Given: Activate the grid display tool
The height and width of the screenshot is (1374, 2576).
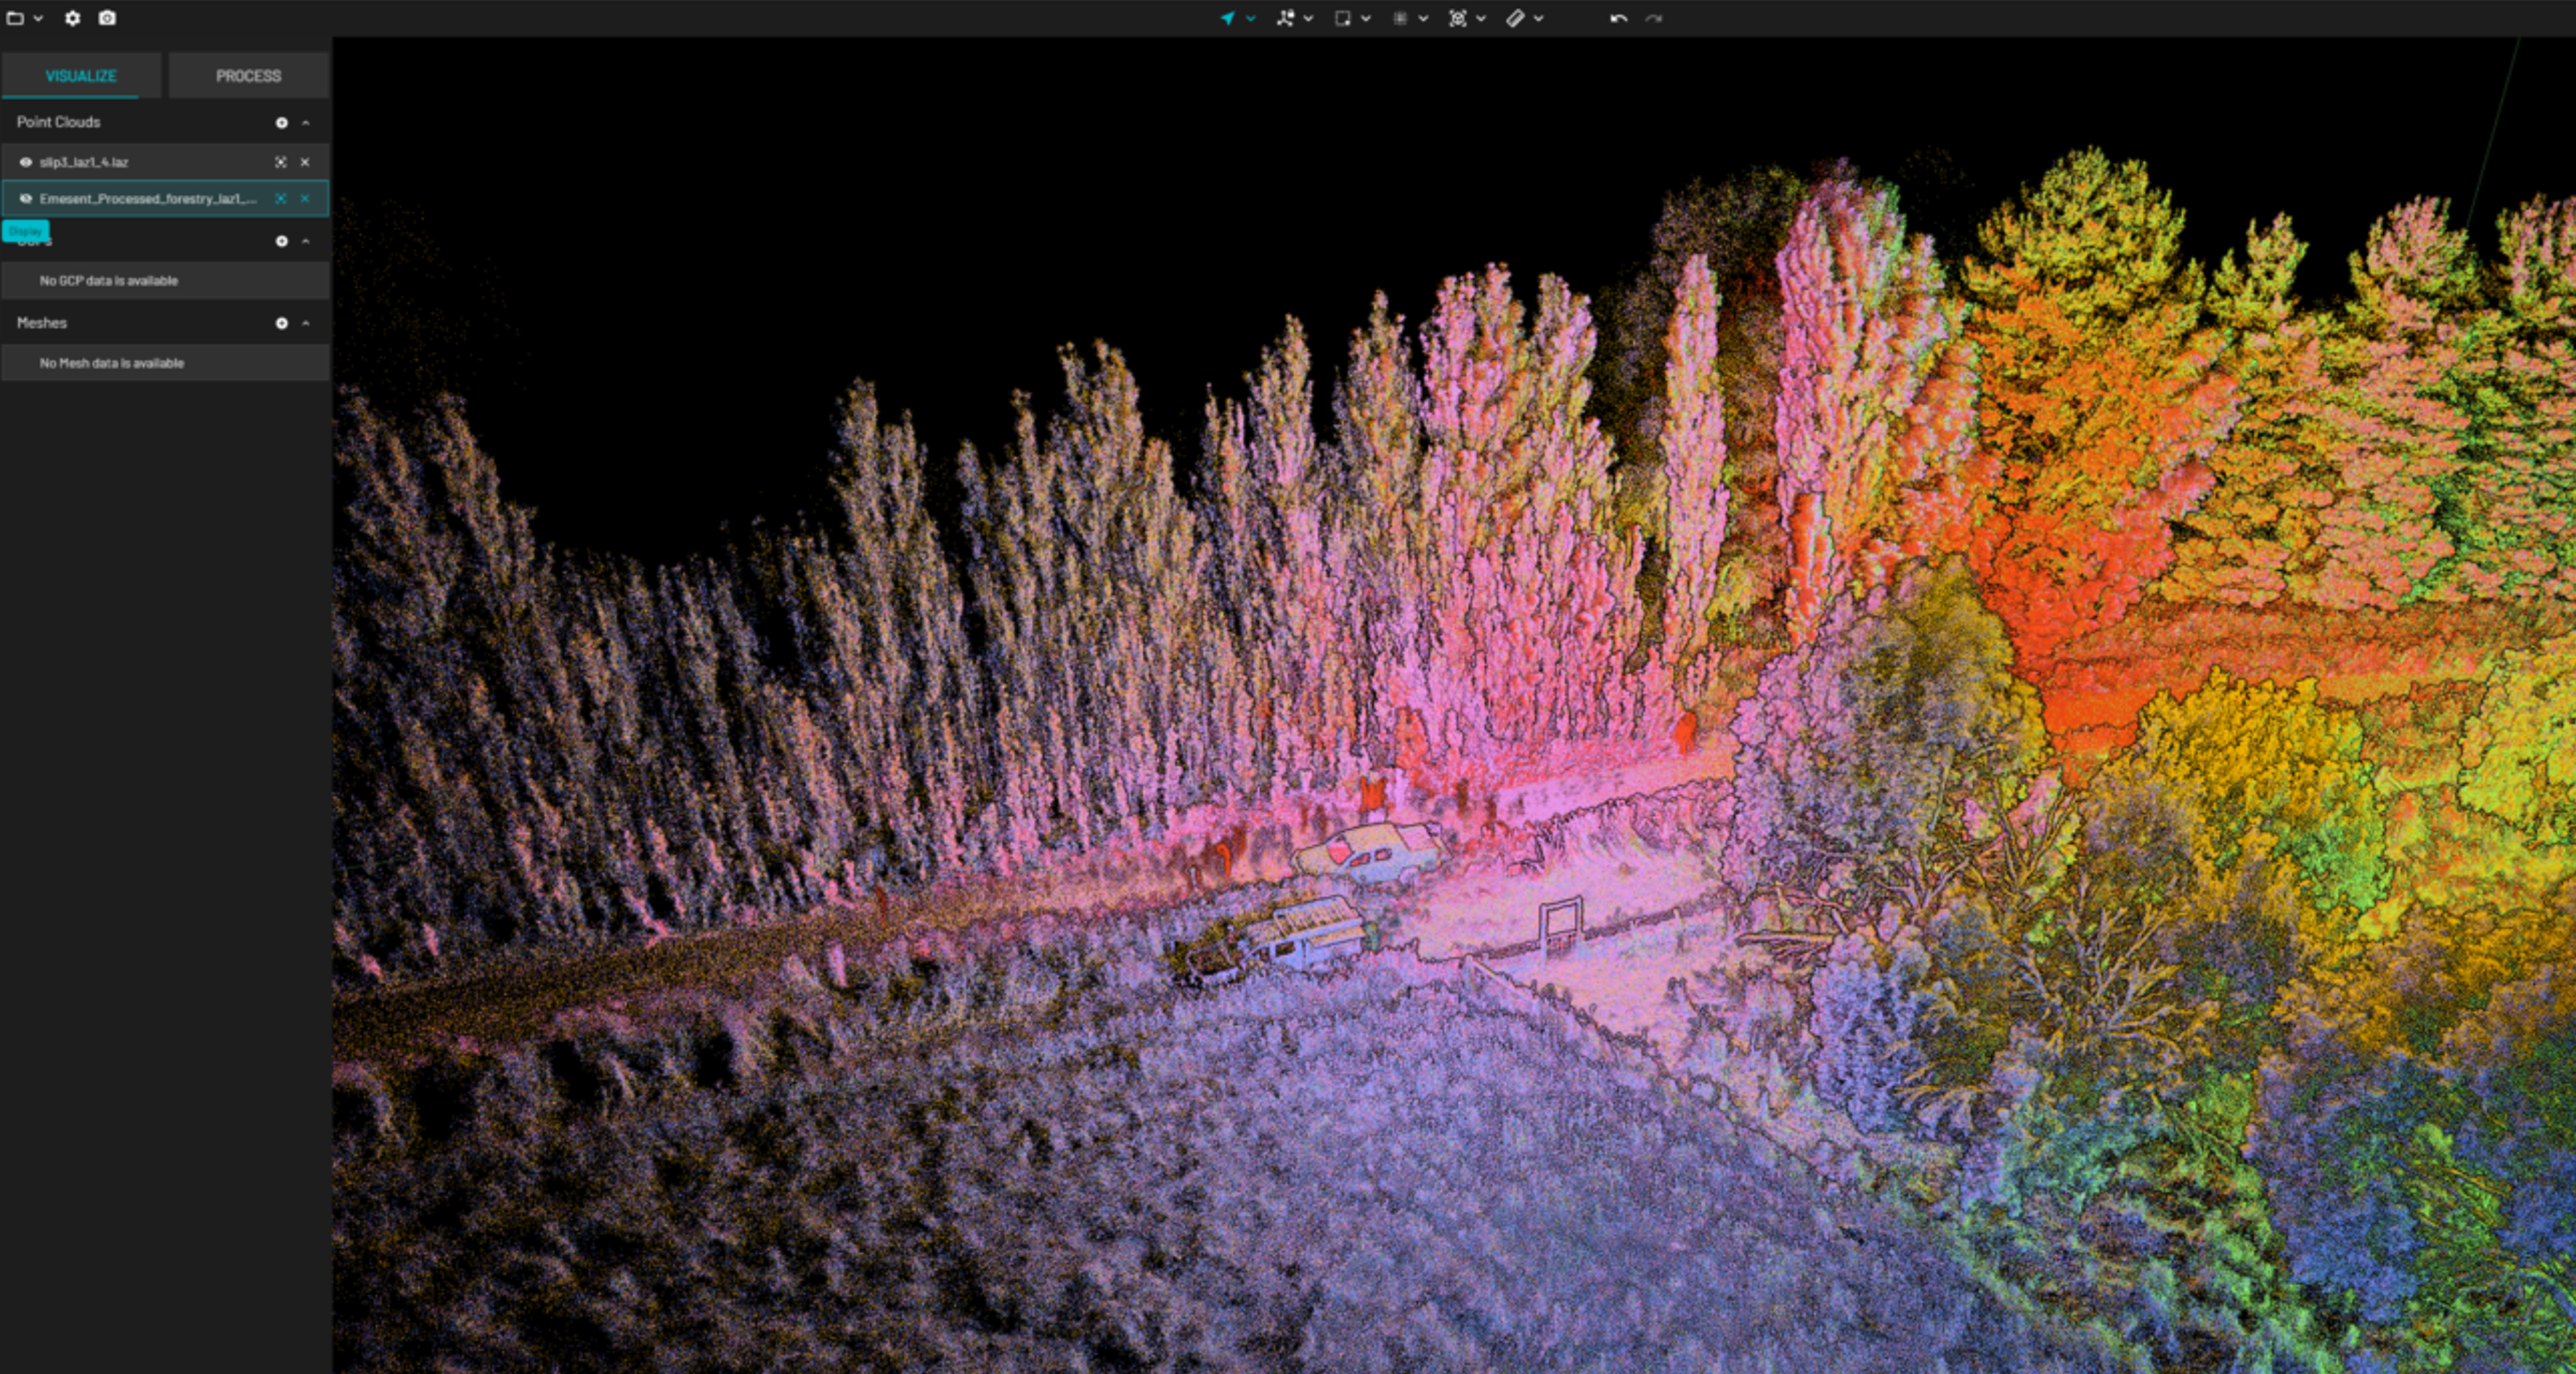Looking at the screenshot, I should tap(1402, 18).
